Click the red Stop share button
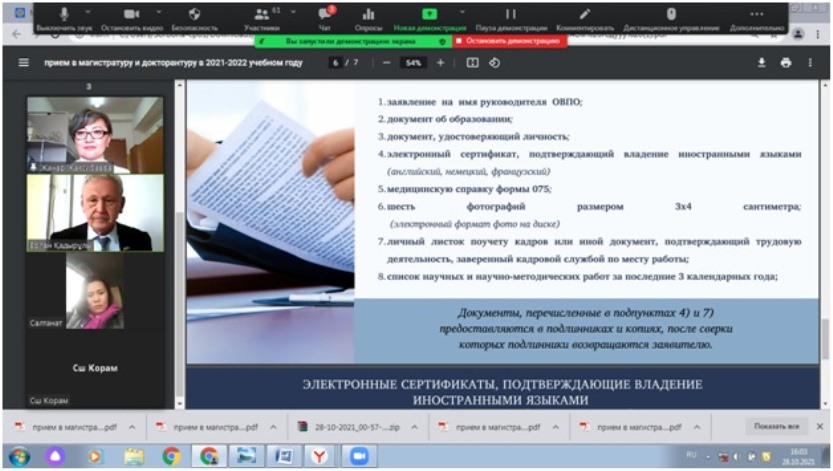Image resolution: width=833 pixels, height=471 pixels. [x=508, y=42]
